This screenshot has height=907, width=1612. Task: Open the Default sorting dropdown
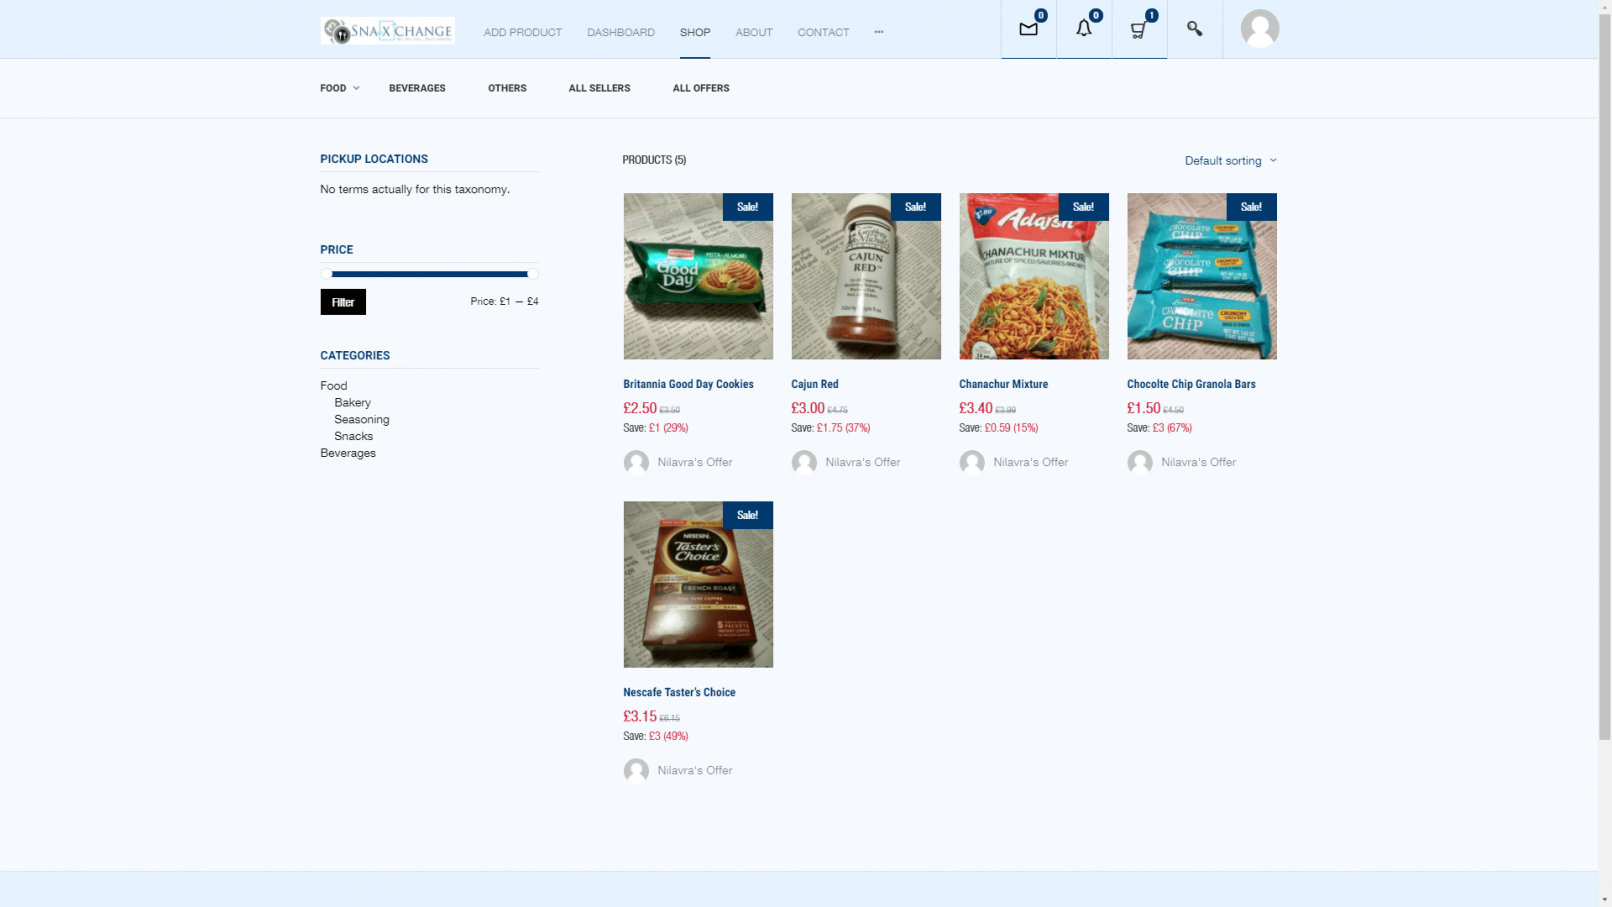coord(1230,161)
